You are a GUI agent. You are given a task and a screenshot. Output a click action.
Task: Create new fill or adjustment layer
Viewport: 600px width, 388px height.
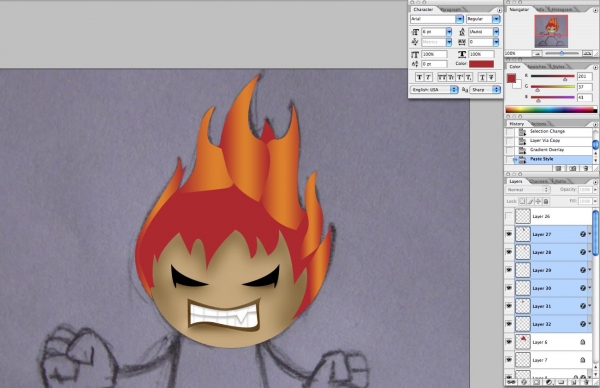[x=549, y=382]
